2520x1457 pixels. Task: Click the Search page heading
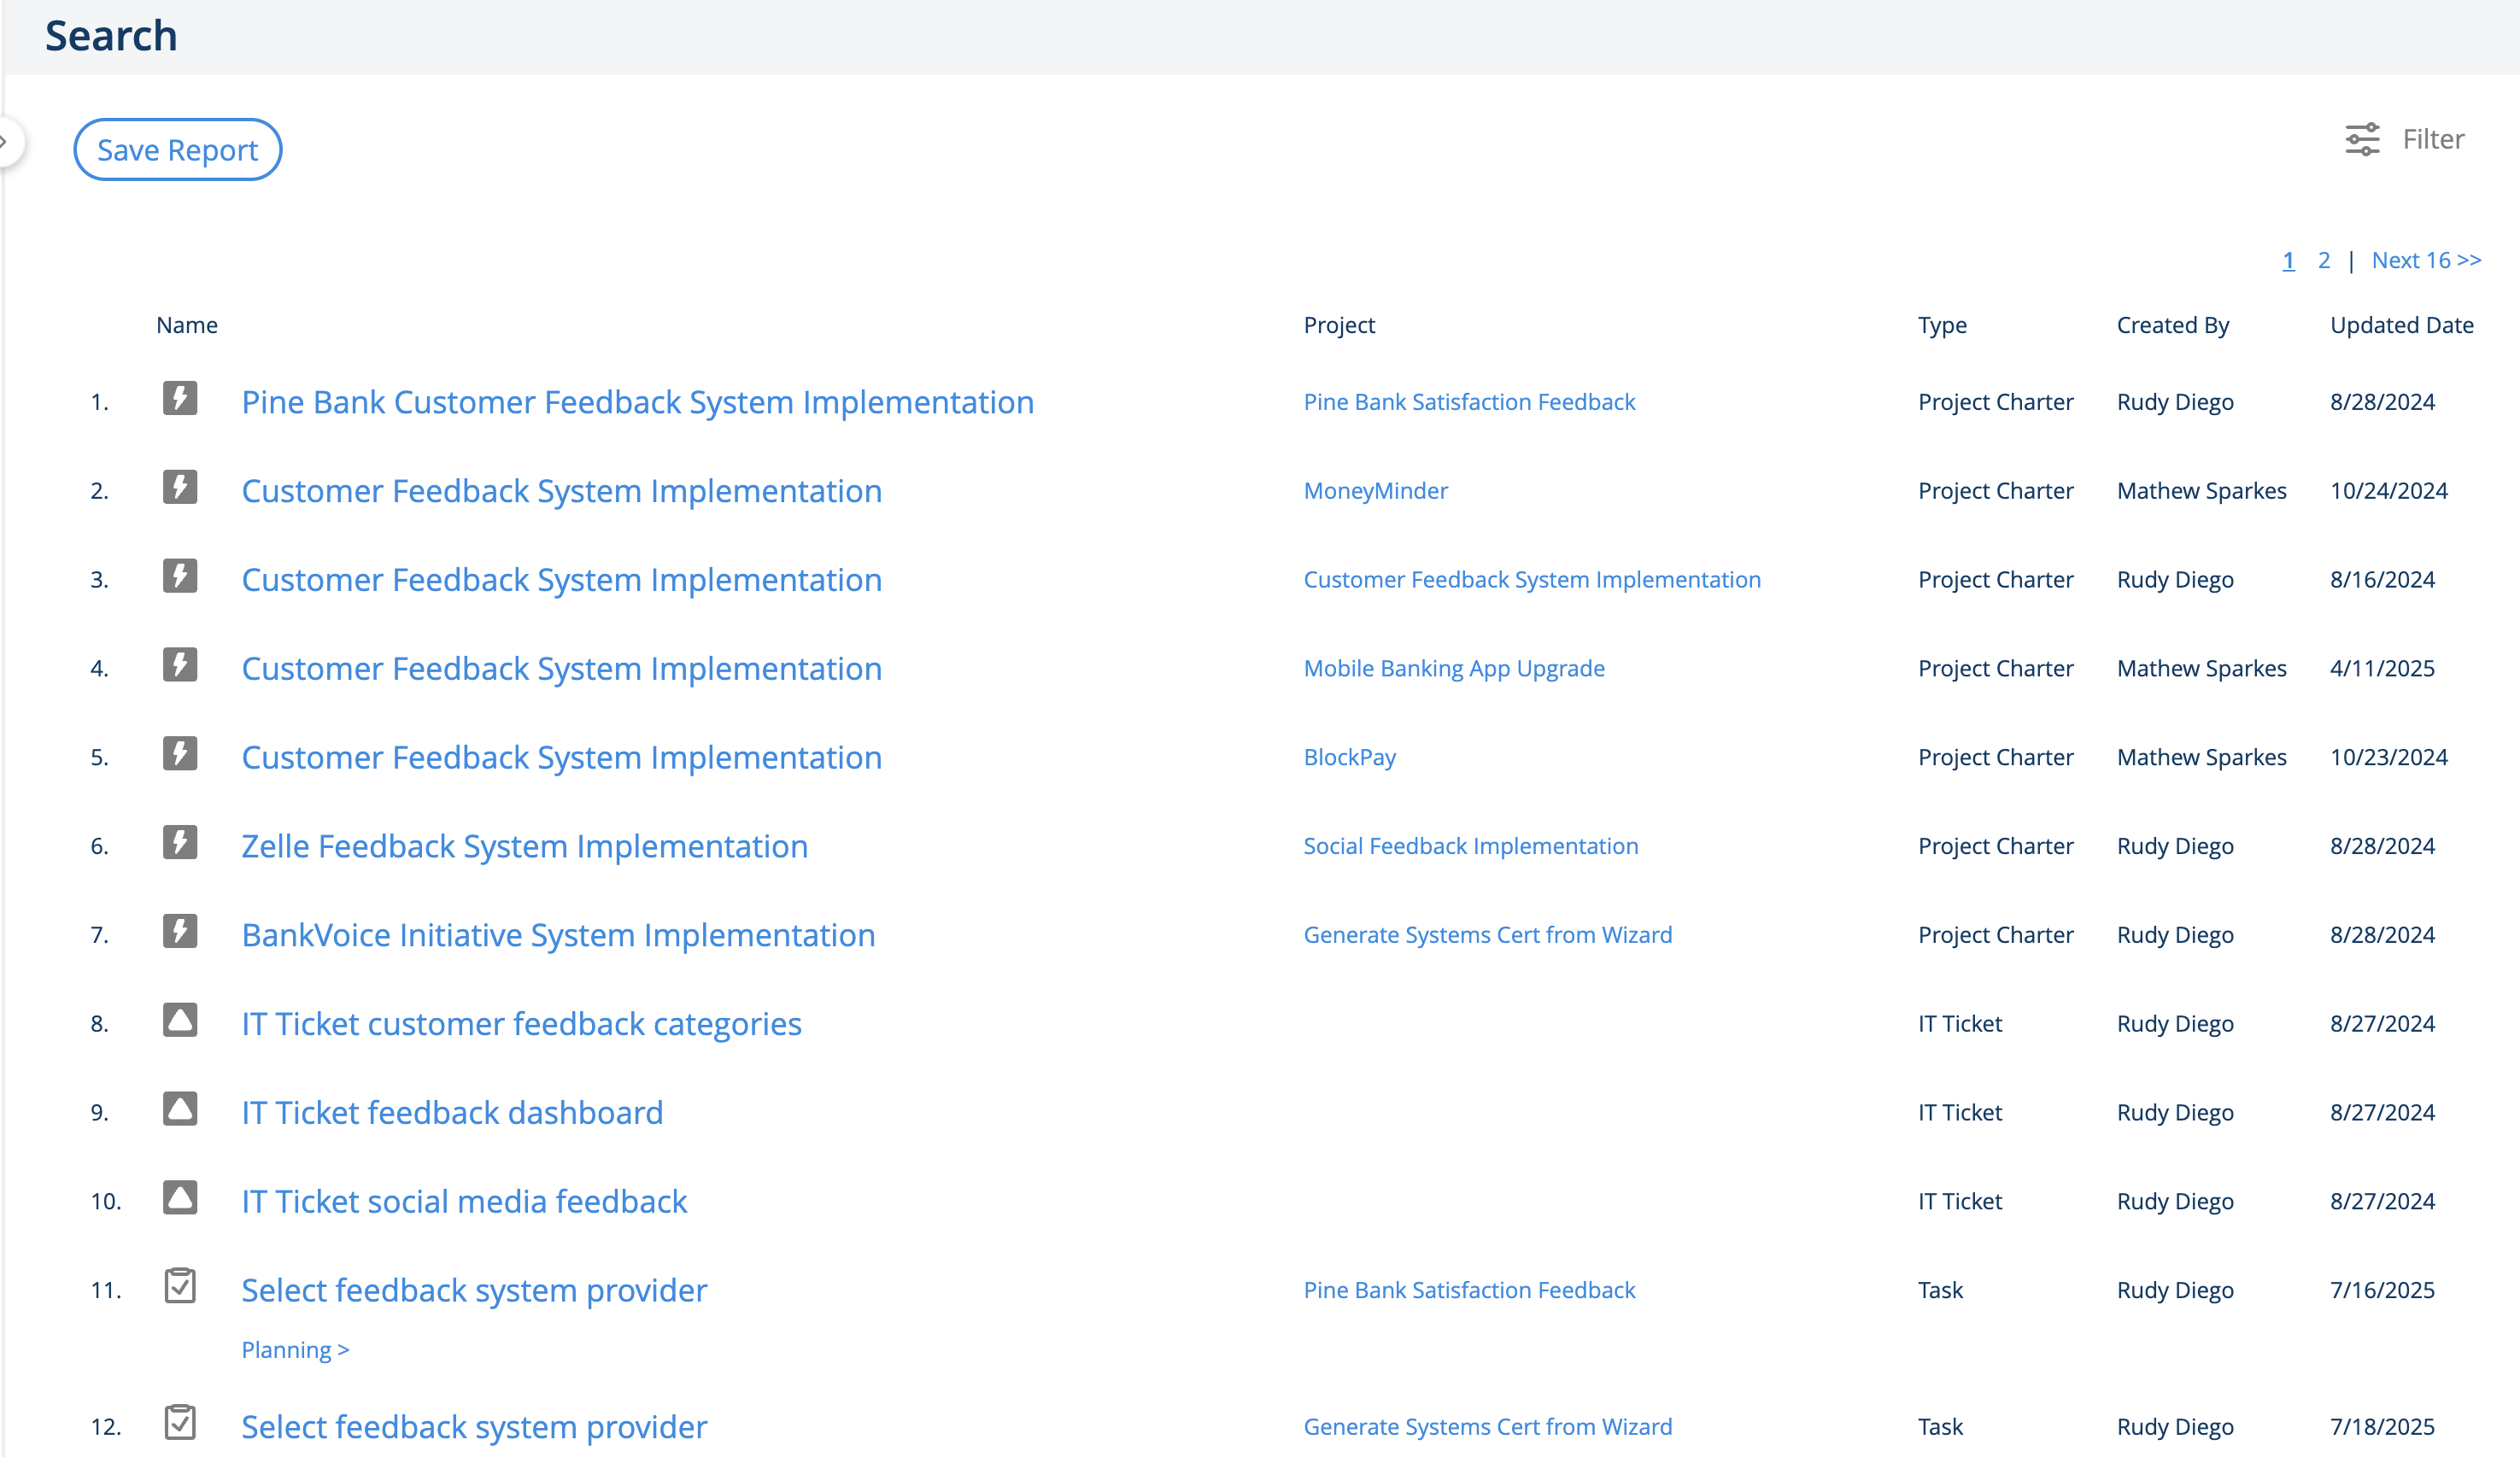point(112,36)
